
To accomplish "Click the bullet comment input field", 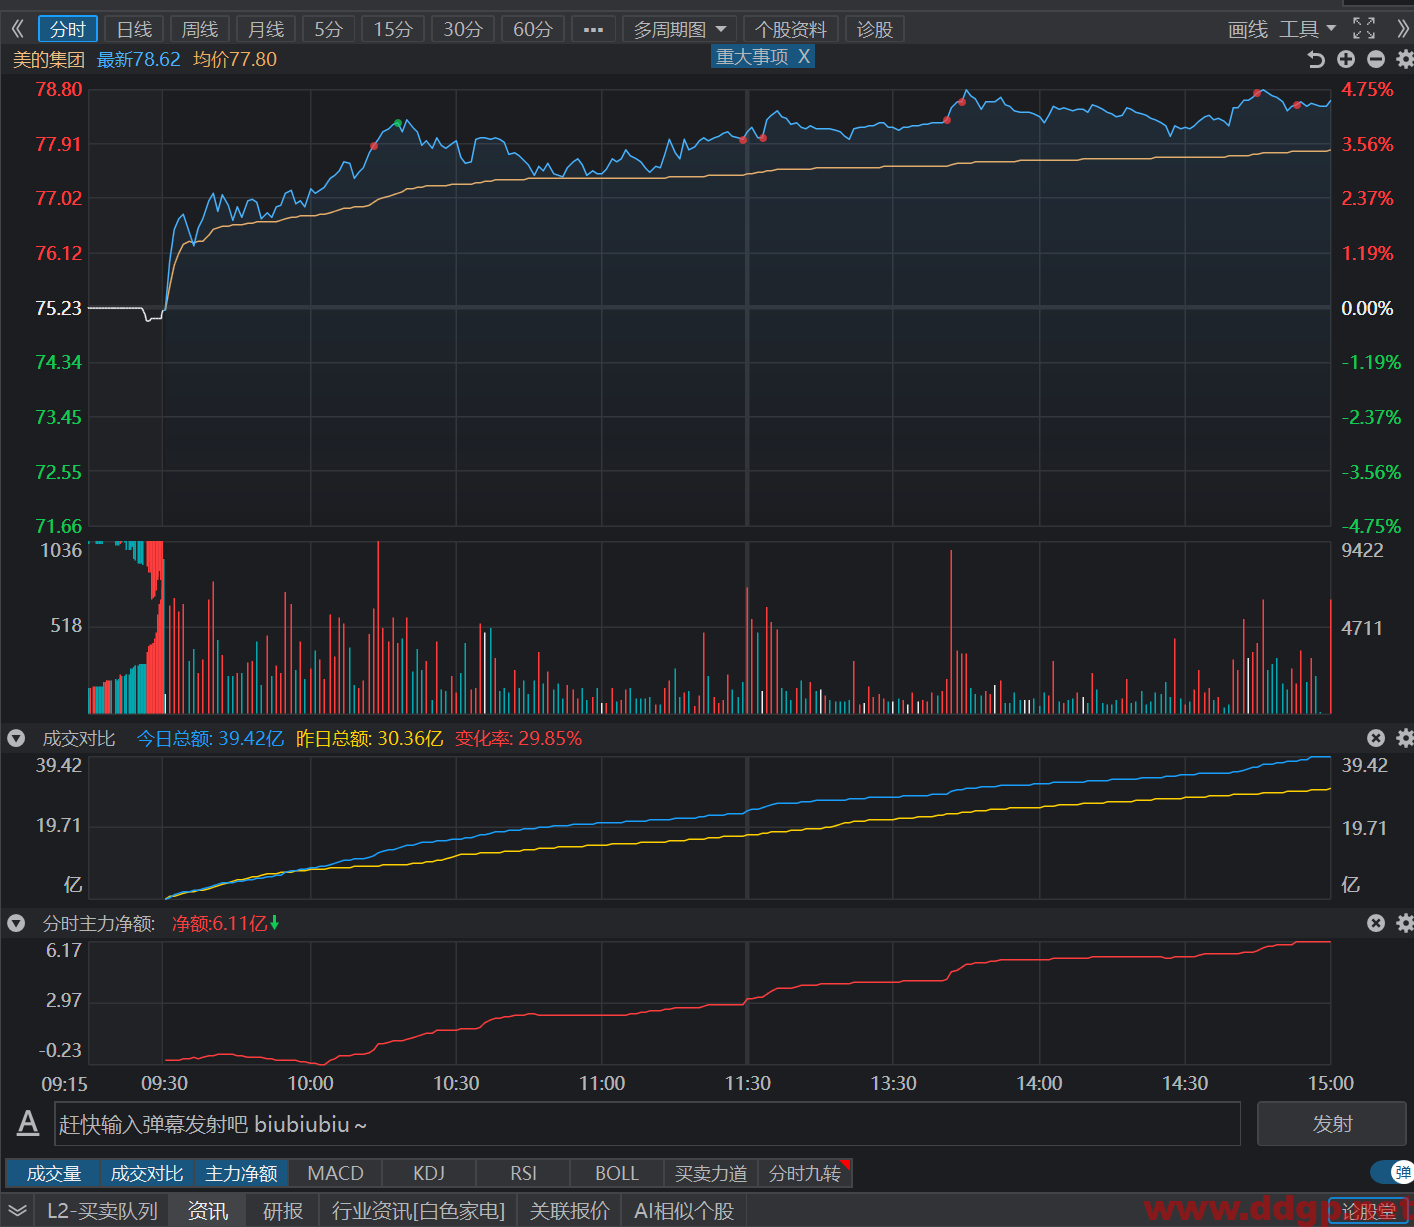I will (648, 1124).
